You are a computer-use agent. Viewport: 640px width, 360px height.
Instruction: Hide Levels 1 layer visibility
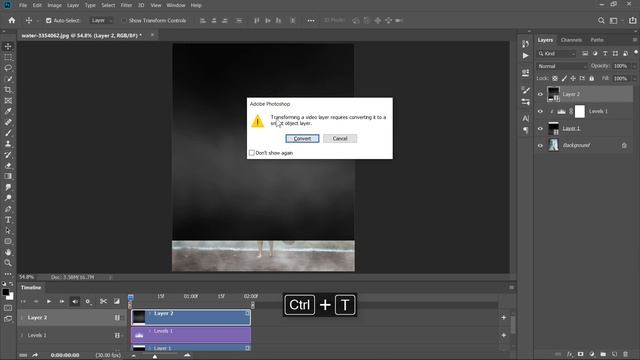[540, 111]
